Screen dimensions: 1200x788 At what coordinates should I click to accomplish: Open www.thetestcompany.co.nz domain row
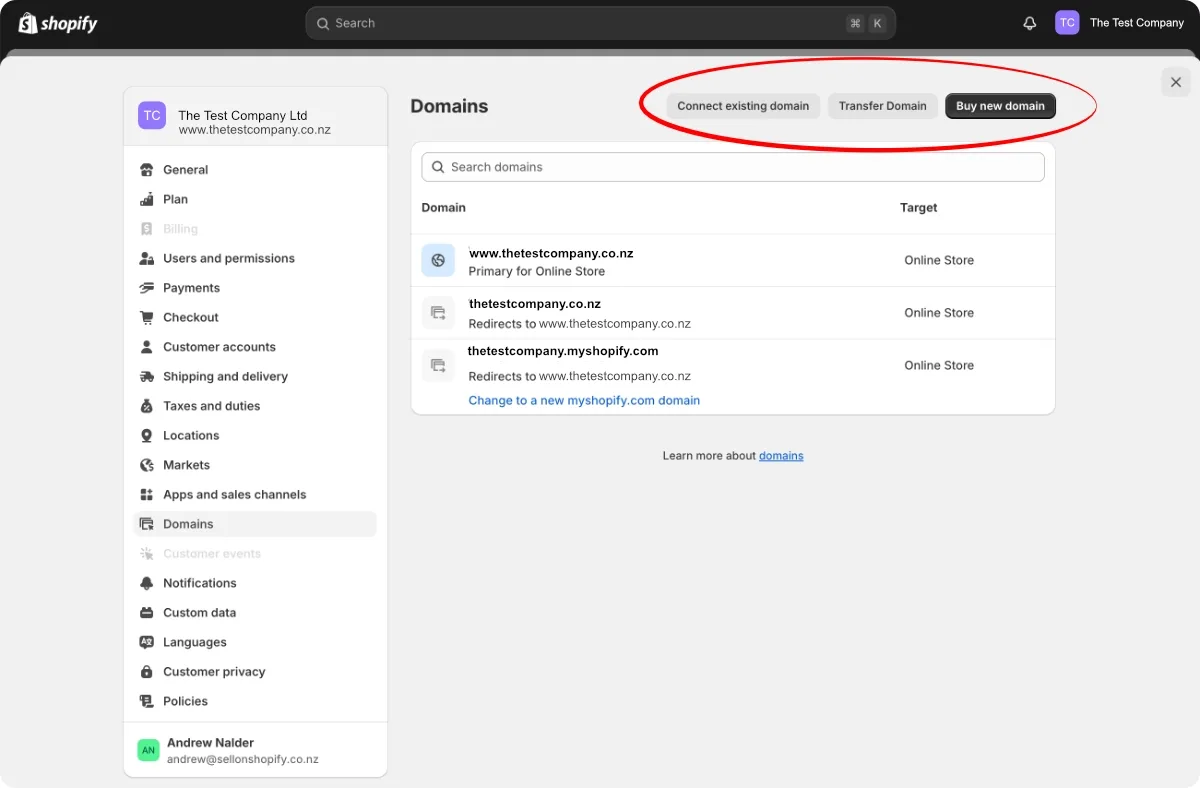click(x=733, y=261)
